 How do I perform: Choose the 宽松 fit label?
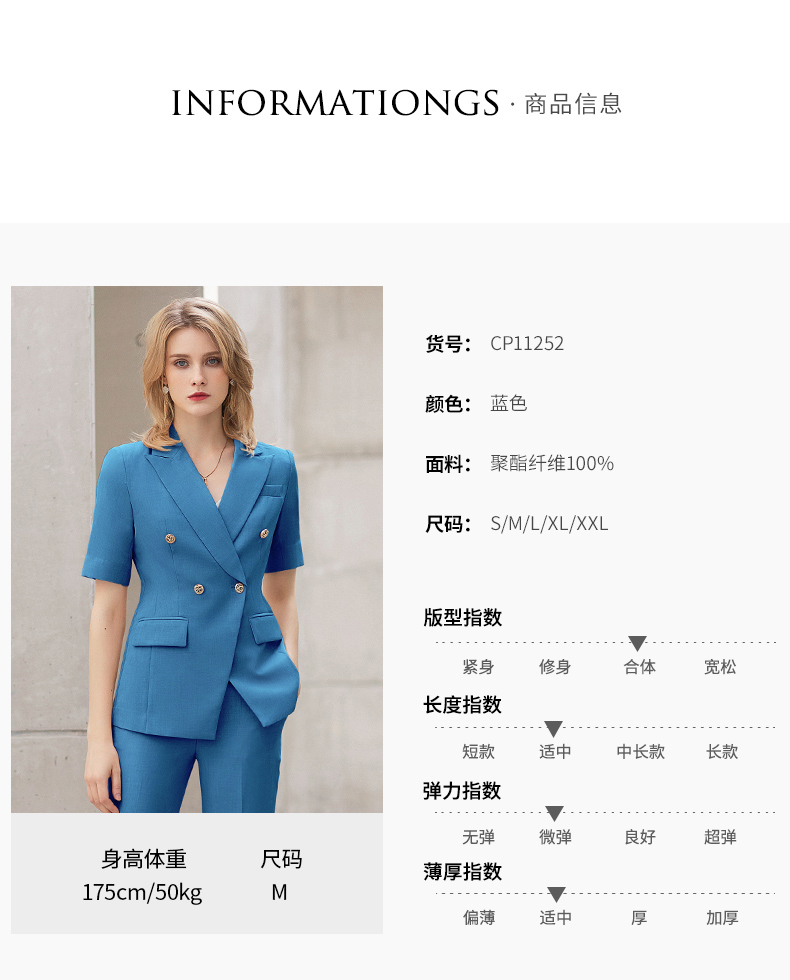coord(720,667)
